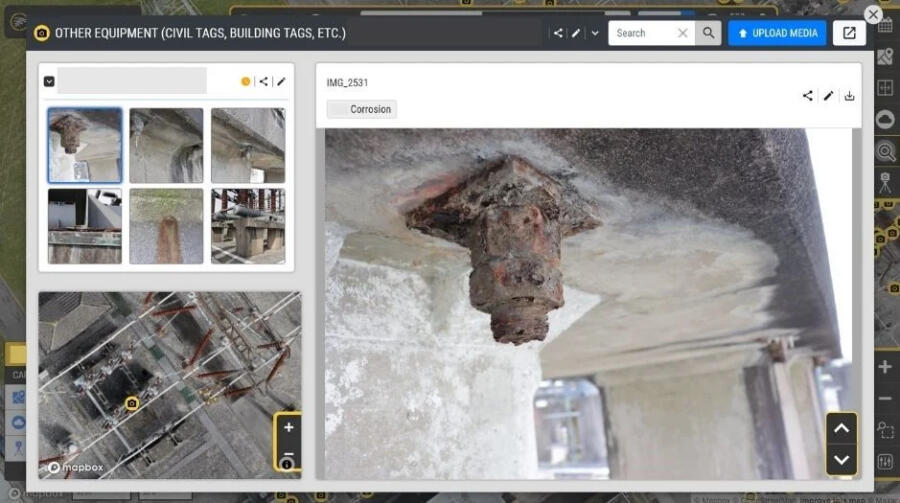This screenshot has height=503, width=900.
Task: Expand the header chevron dropdown
Action: (x=595, y=33)
